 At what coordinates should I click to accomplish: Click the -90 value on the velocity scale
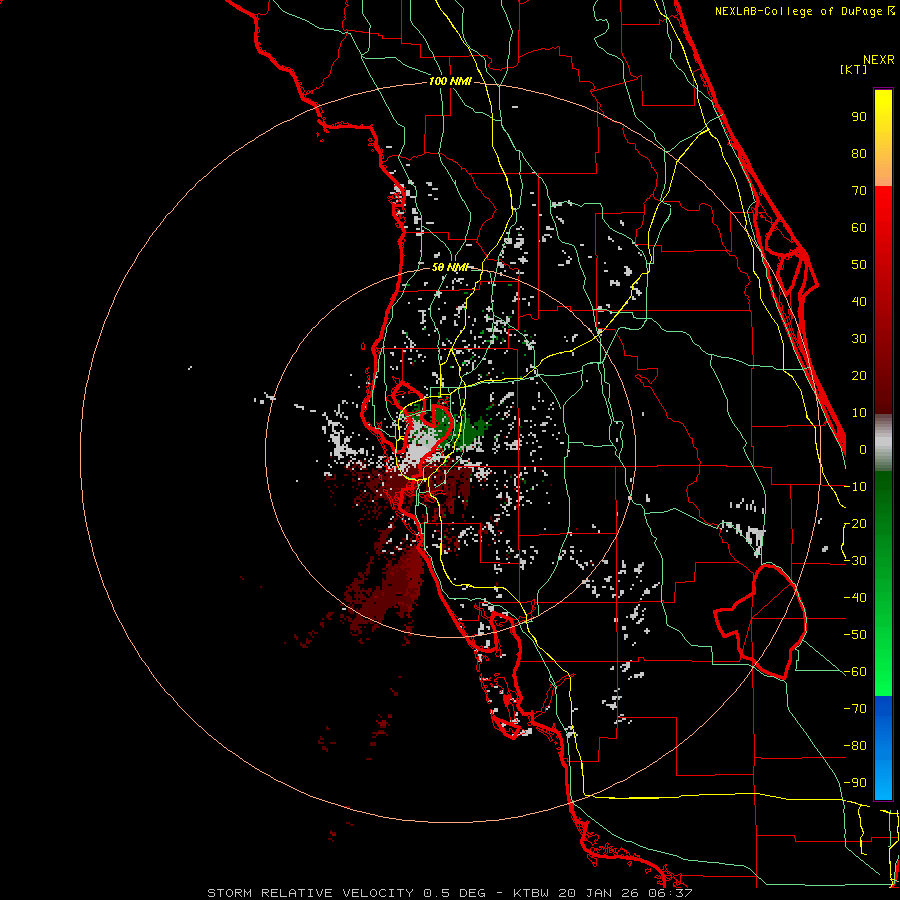point(855,783)
